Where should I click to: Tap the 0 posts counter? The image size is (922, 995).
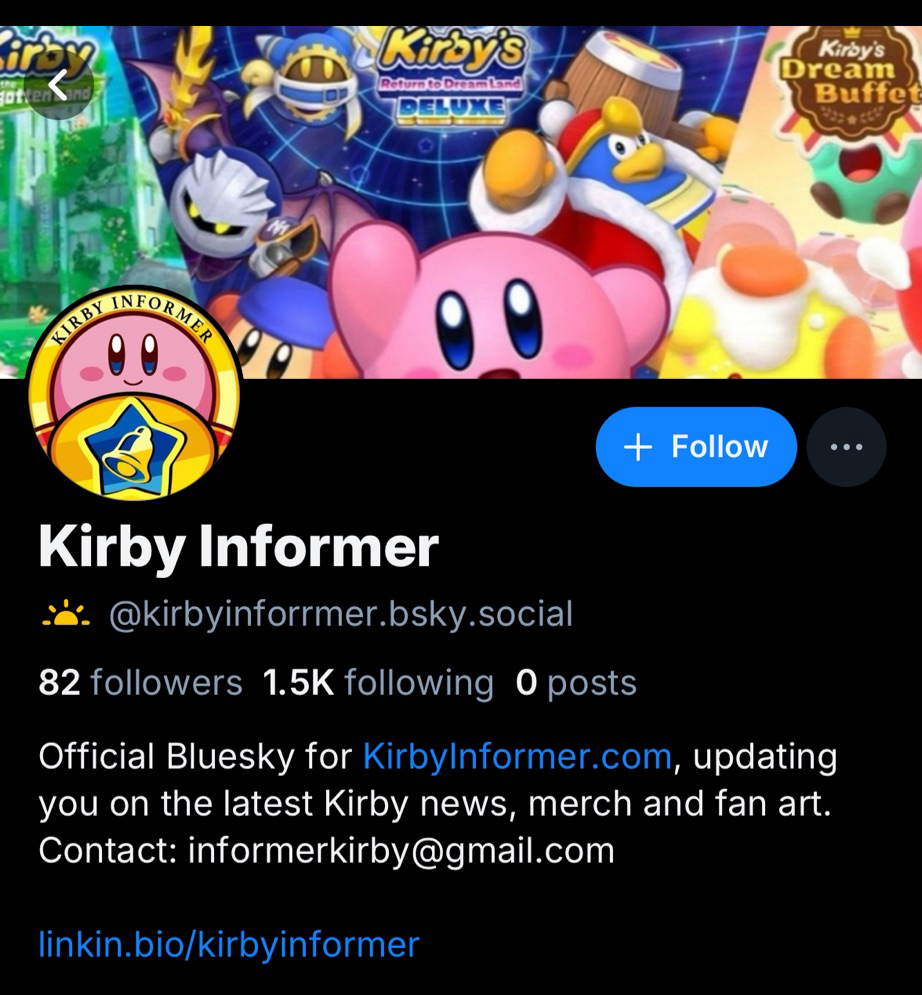tap(576, 683)
